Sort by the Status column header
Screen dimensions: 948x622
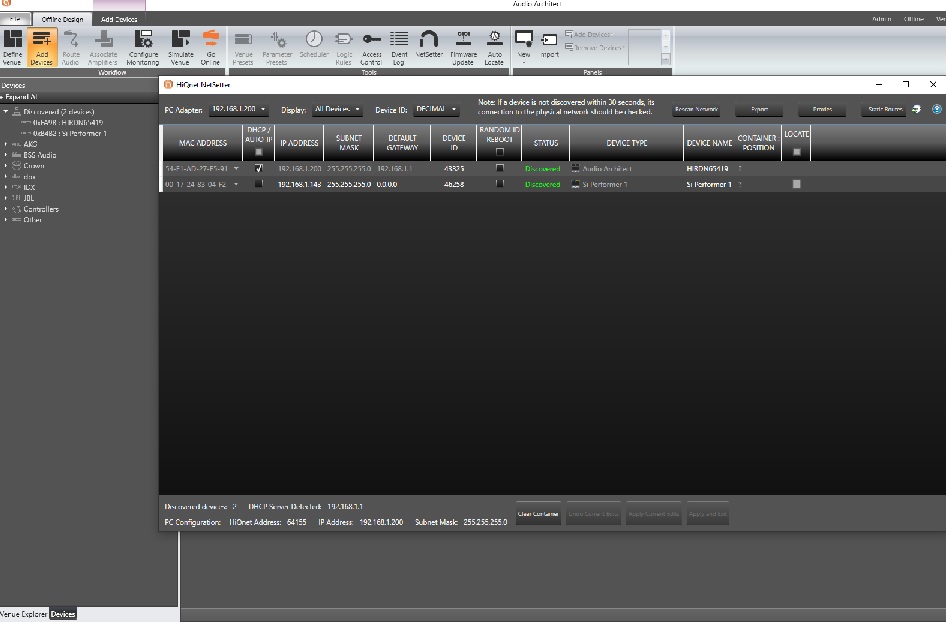[x=545, y=143]
